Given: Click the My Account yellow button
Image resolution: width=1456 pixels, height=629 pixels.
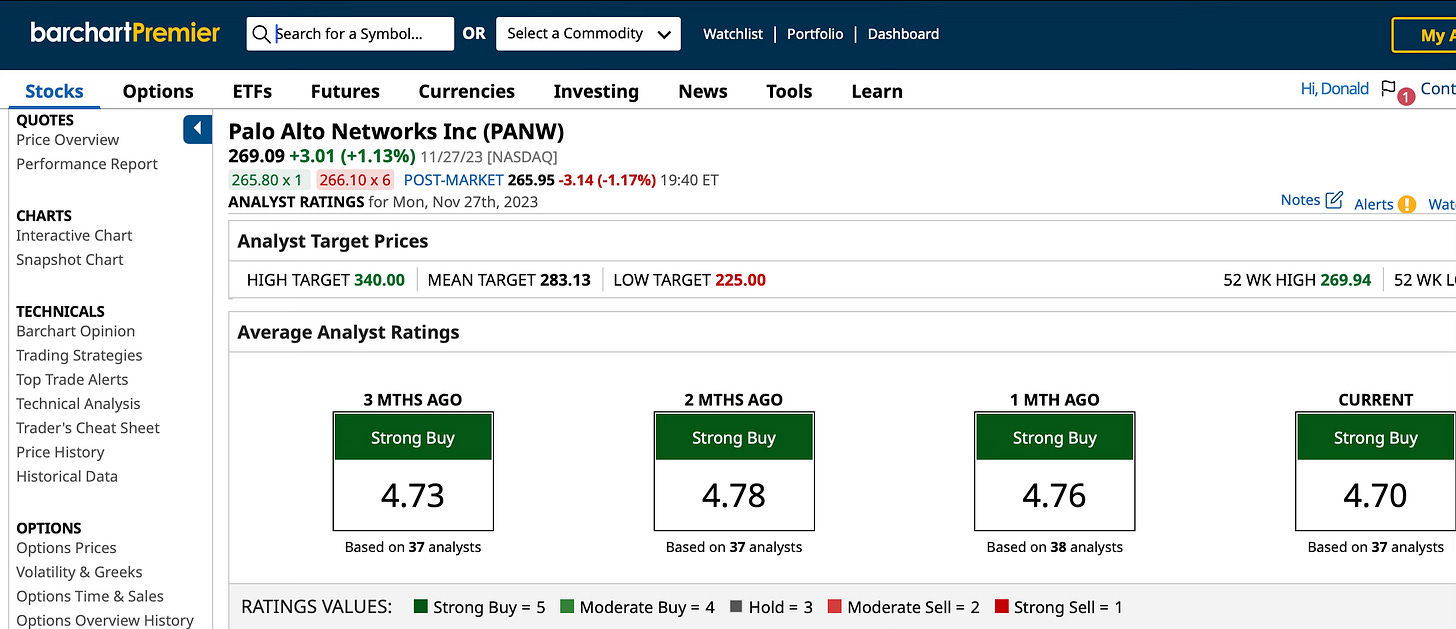Looking at the screenshot, I should coord(1424,35).
